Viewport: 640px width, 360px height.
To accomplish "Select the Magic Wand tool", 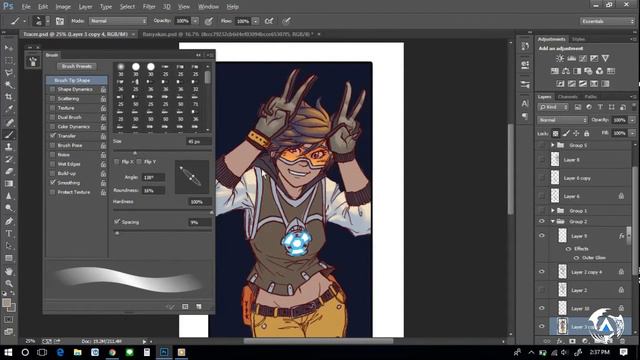I will tap(9, 85).
